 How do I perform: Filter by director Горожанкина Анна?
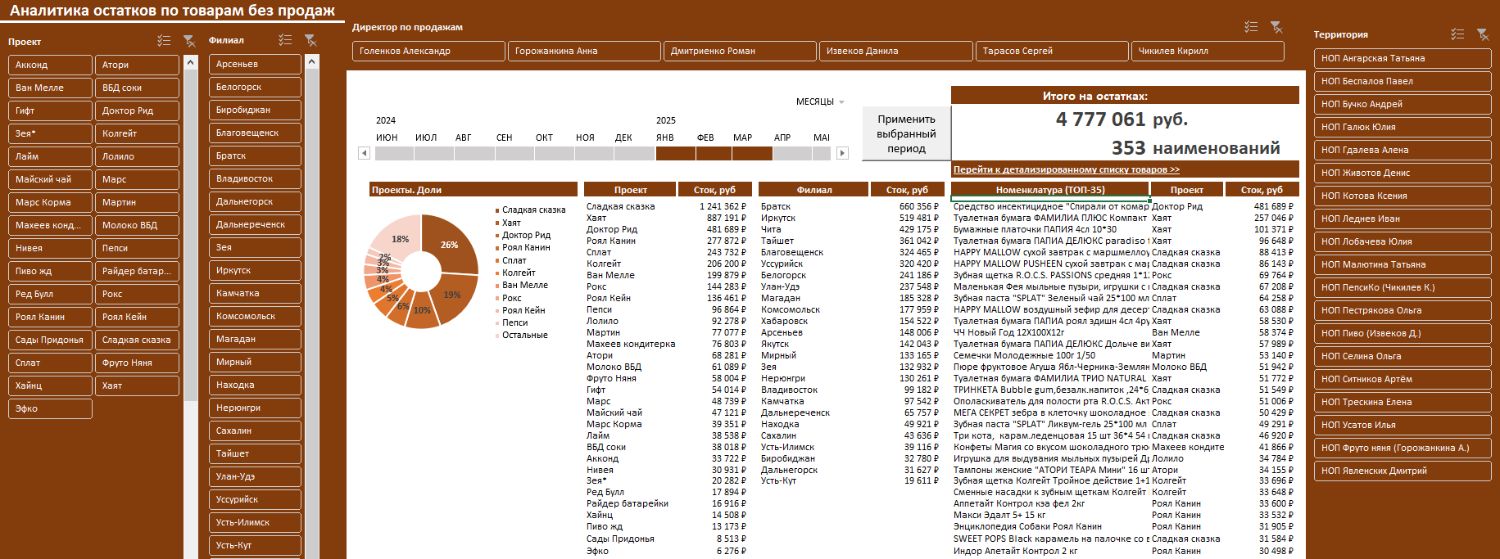[584, 51]
